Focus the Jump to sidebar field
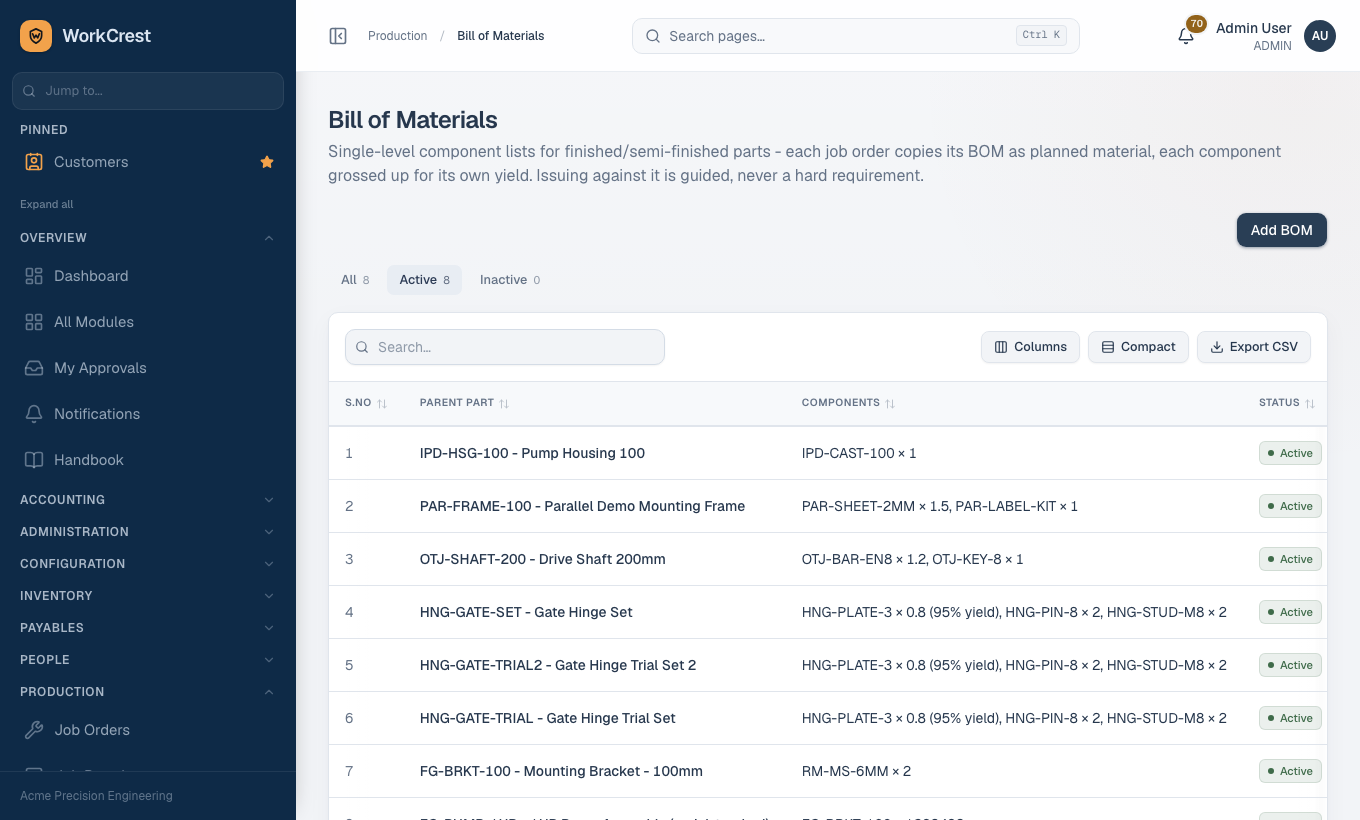The image size is (1360, 820). pos(148,91)
